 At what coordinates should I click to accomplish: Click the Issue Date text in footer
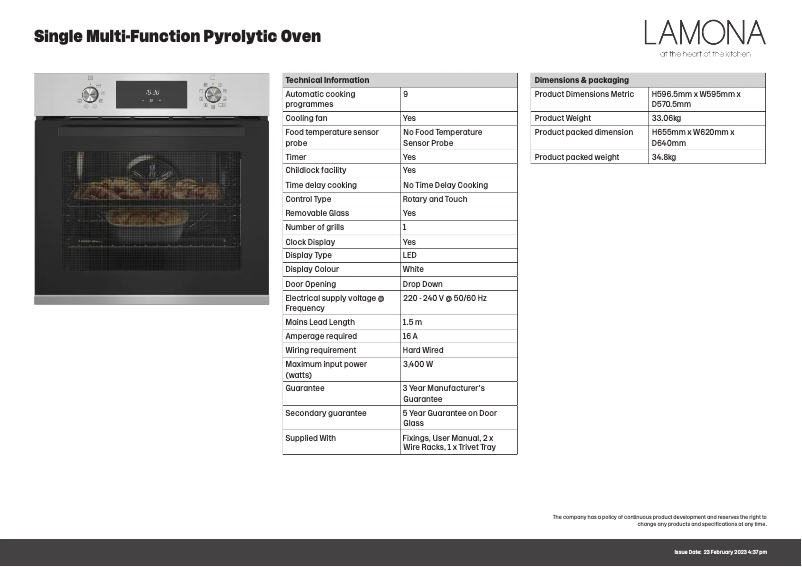(x=720, y=552)
